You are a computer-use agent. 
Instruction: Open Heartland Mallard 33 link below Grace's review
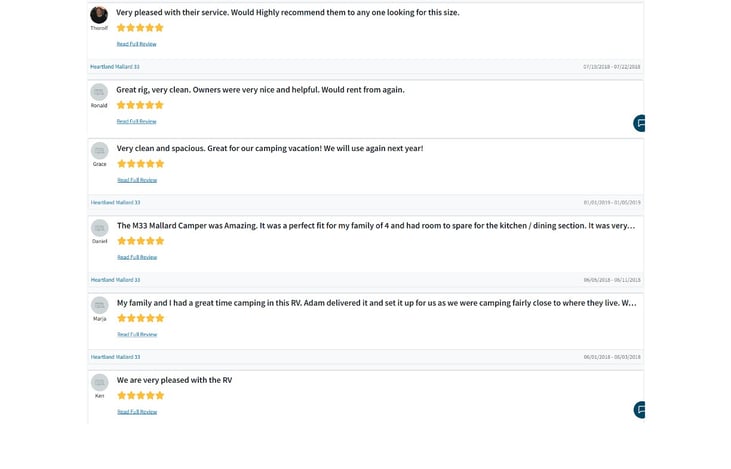tap(115, 203)
